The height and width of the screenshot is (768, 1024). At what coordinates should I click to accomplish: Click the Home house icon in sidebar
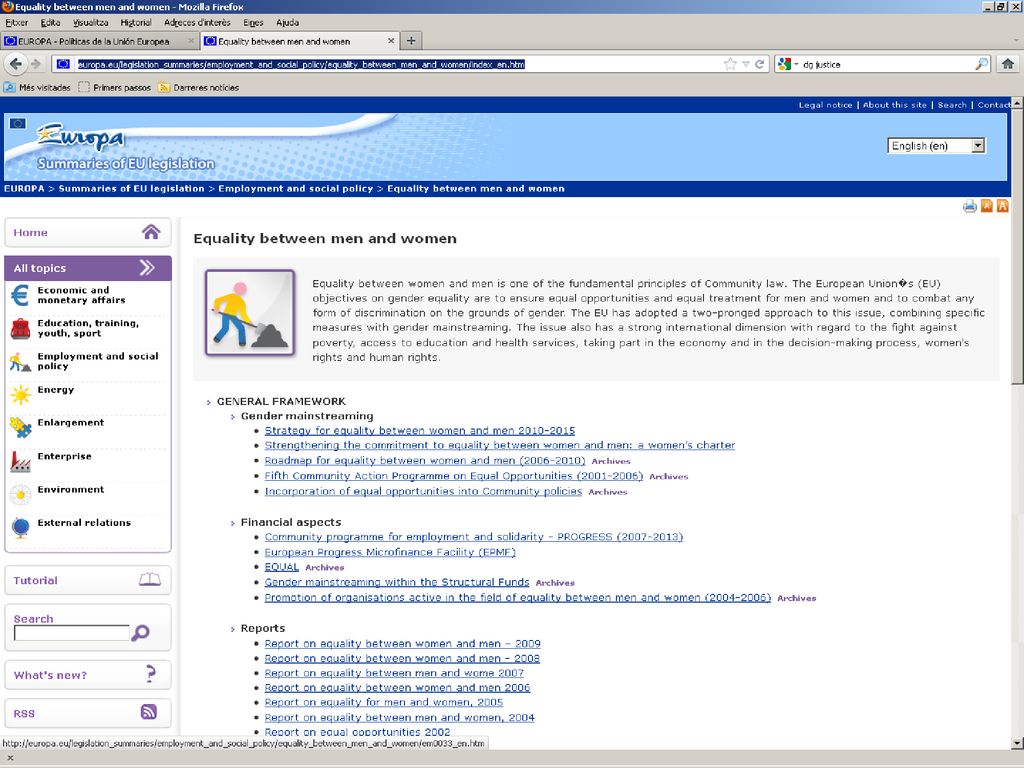pos(151,232)
